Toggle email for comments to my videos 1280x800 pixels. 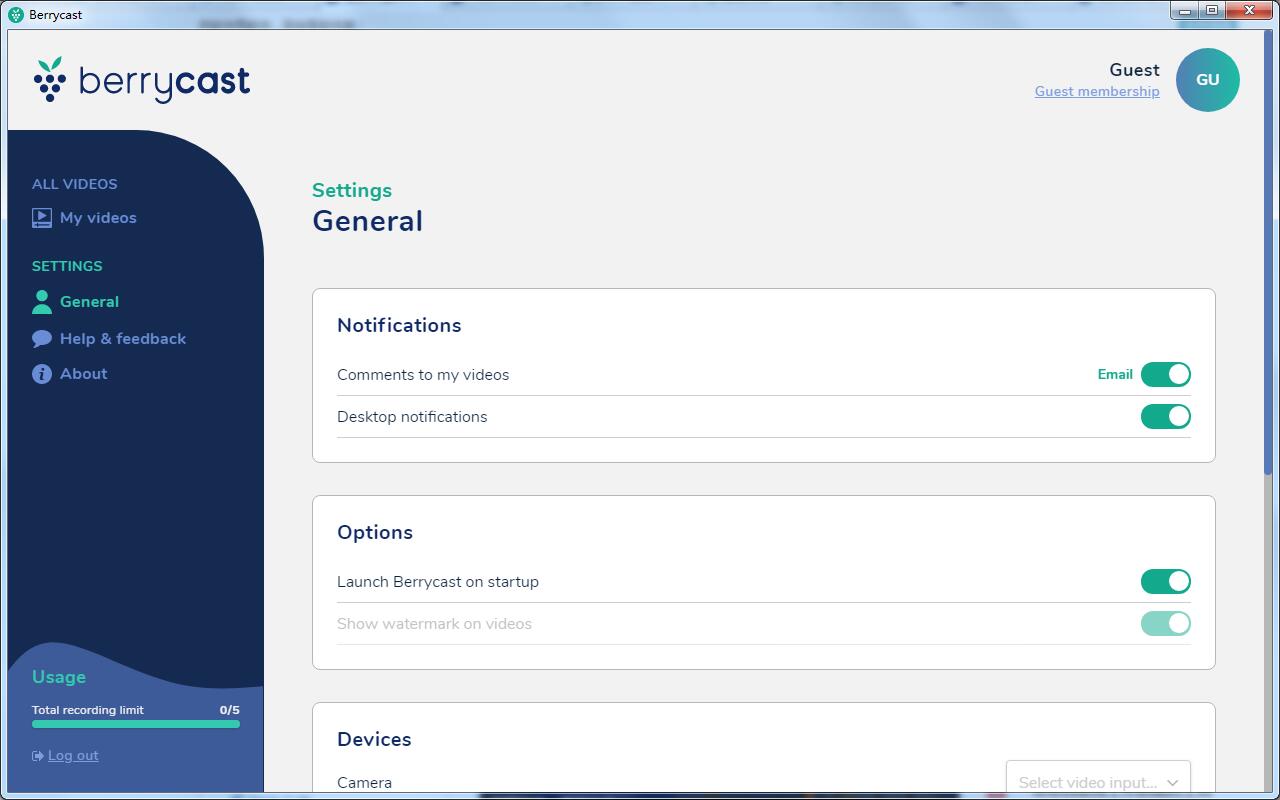1165,374
